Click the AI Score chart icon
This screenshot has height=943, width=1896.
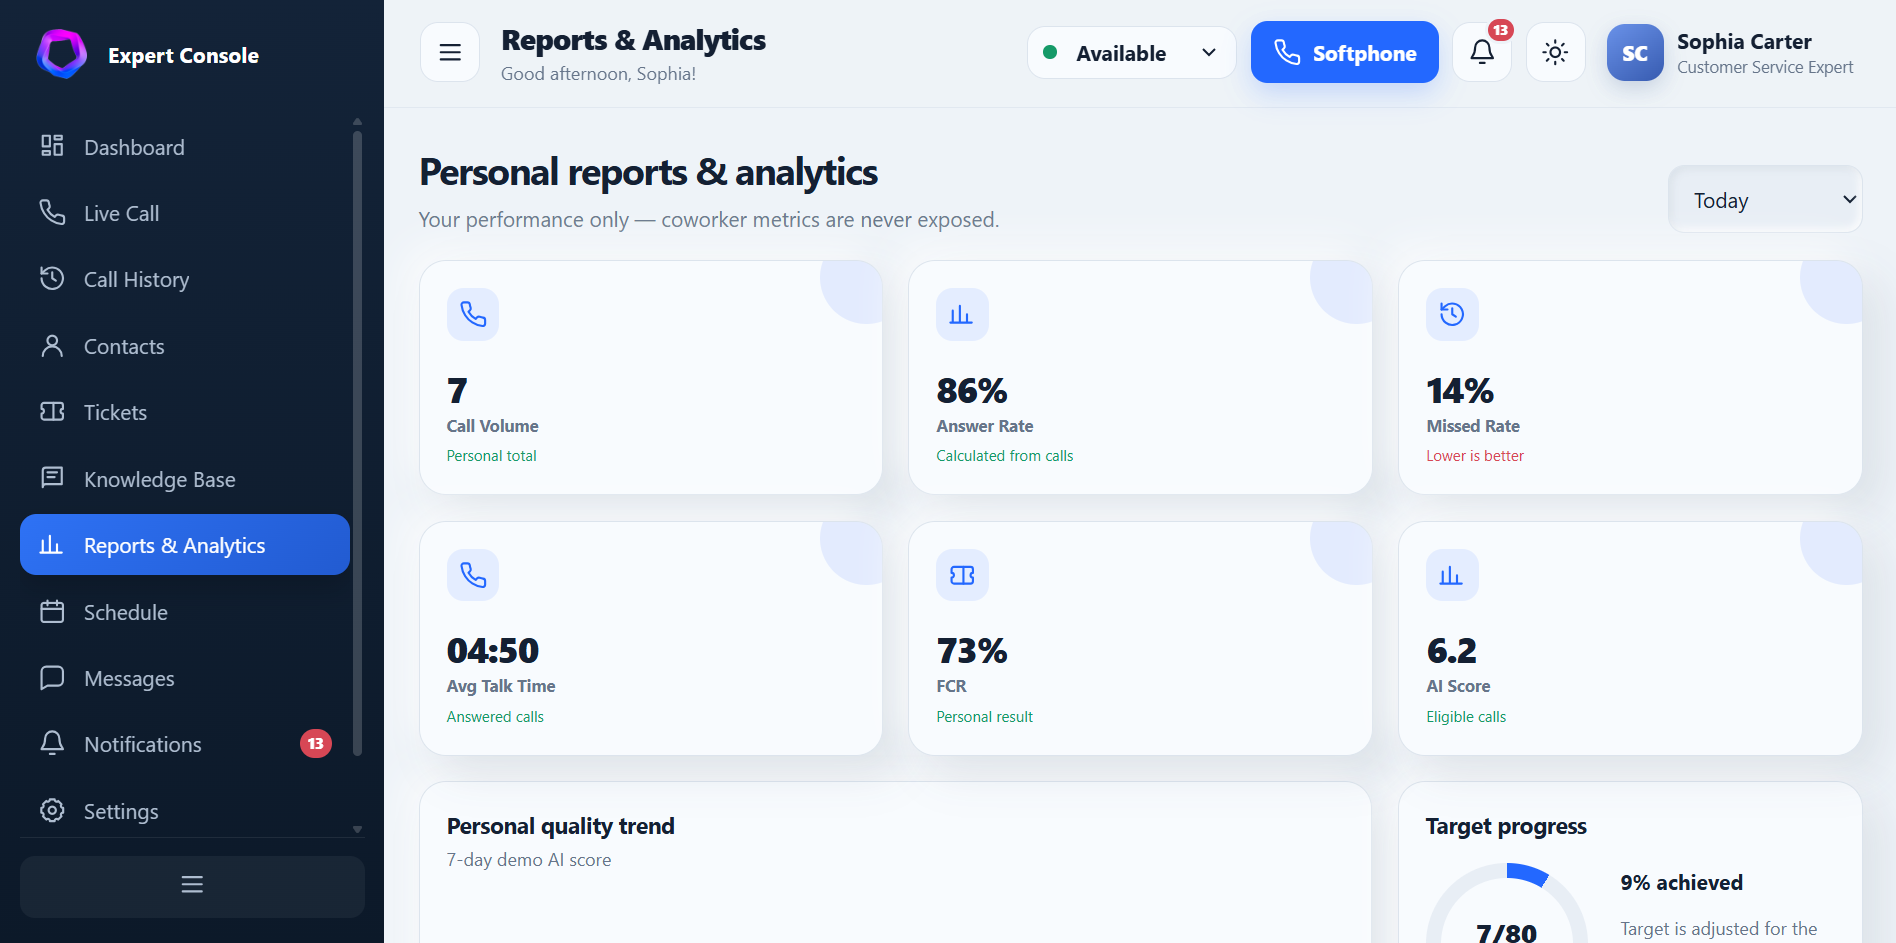point(1452,575)
